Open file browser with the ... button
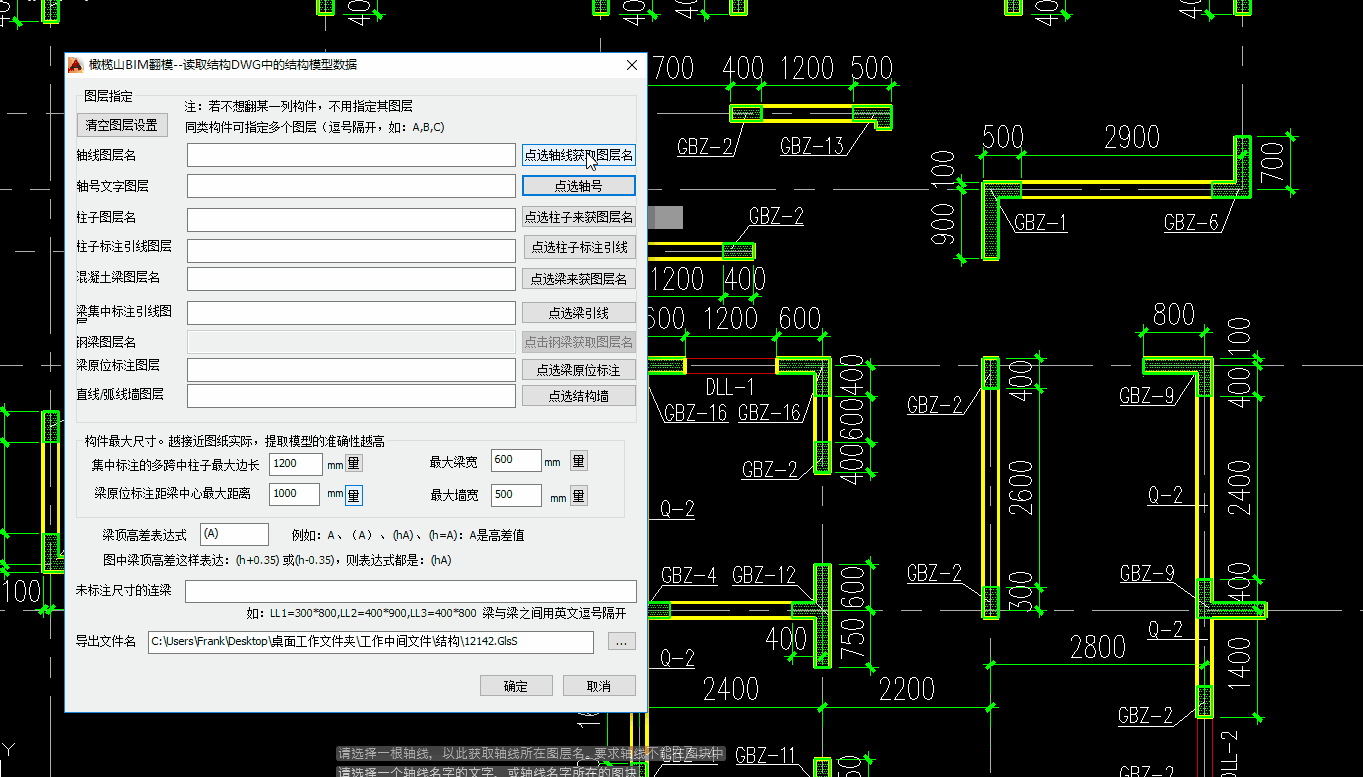The width and height of the screenshot is (1363, 777). 621,642
